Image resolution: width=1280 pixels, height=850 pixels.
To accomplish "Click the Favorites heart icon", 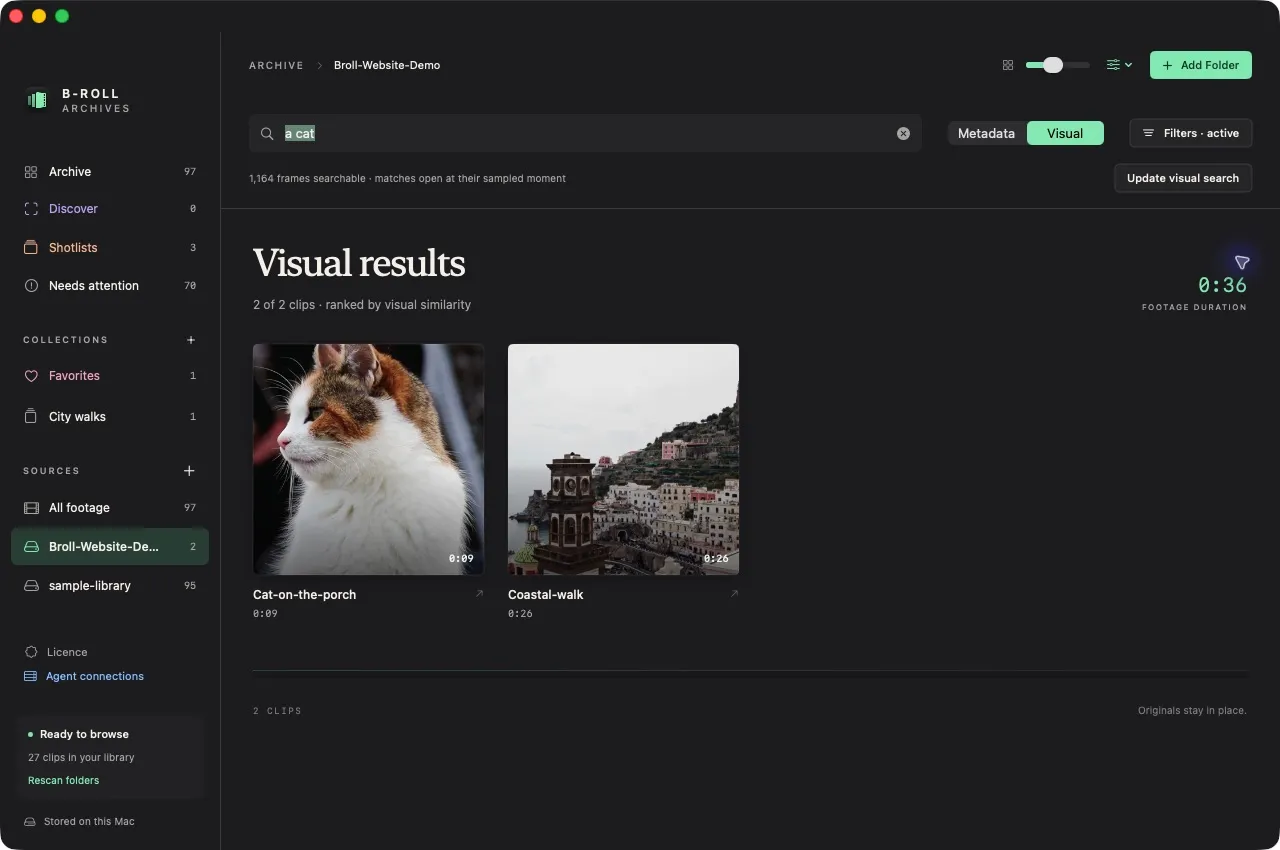I will [x=31, y=376].
